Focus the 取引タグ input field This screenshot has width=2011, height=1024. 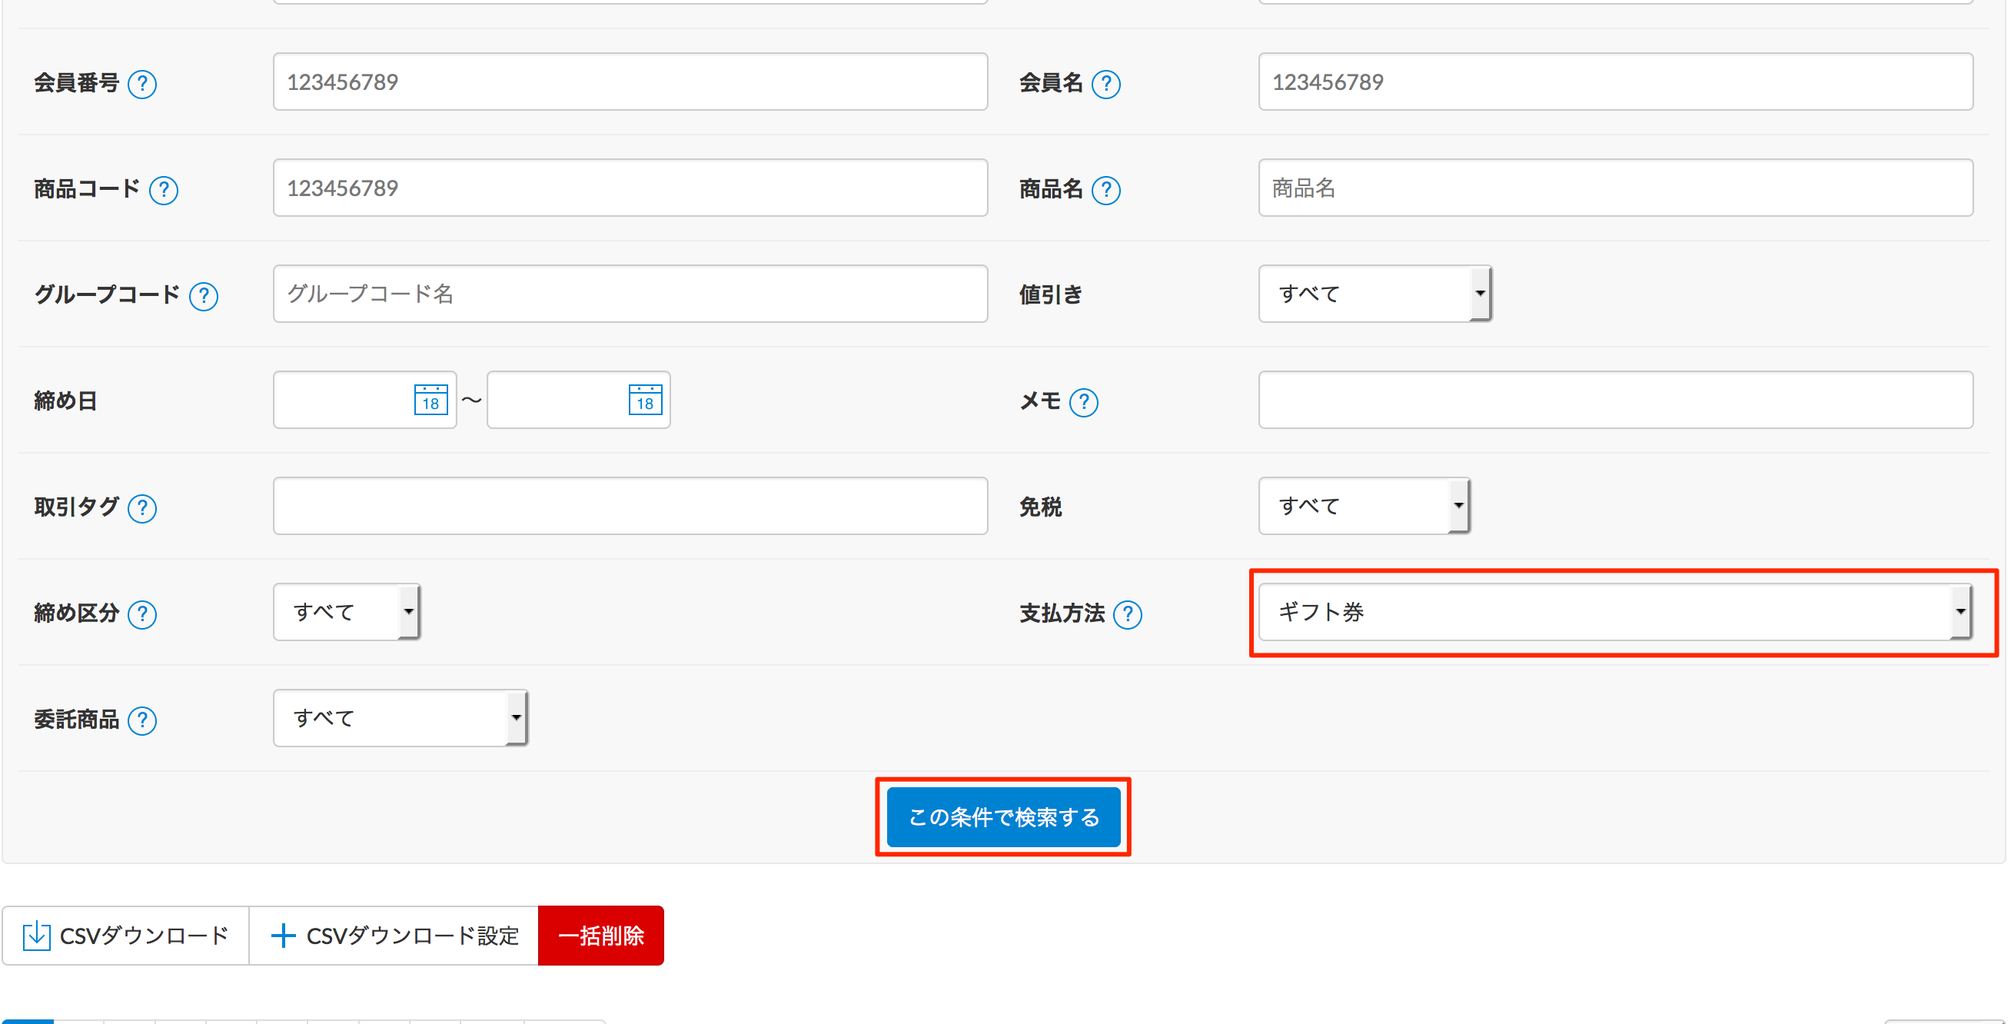[x=630, y=506]
